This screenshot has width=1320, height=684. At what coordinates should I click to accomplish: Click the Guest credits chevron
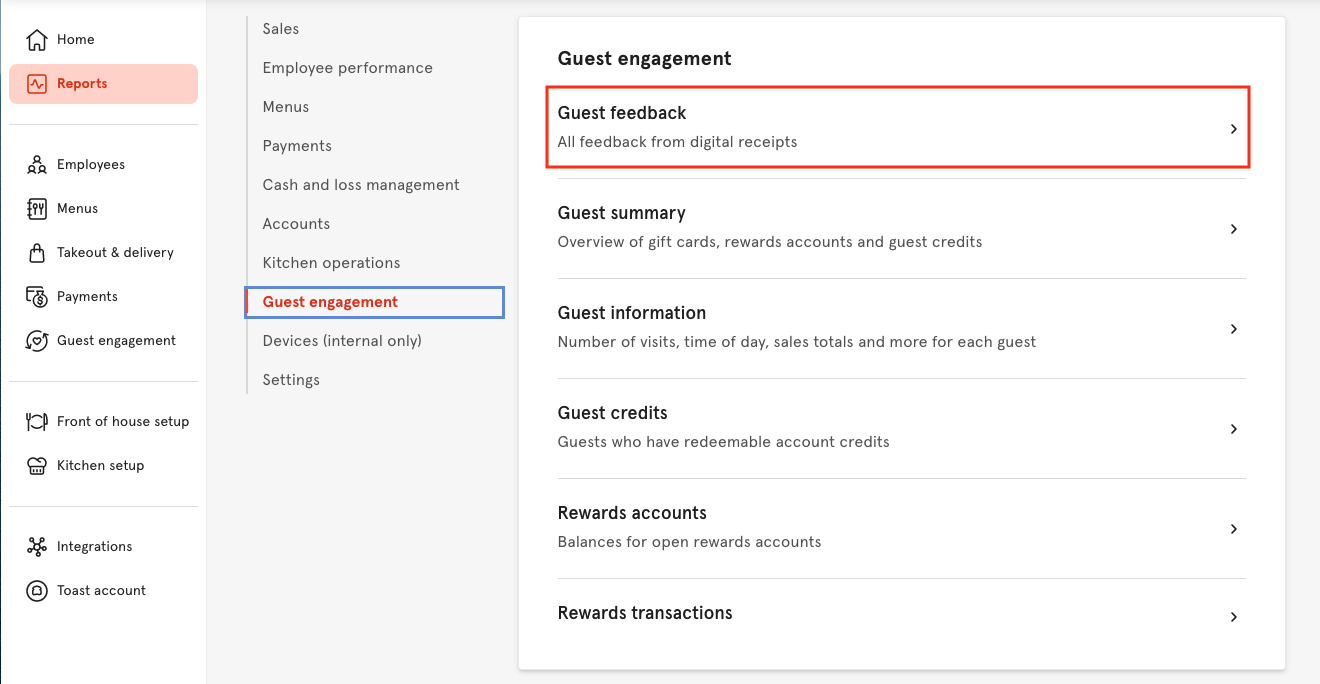point(1233,428)
